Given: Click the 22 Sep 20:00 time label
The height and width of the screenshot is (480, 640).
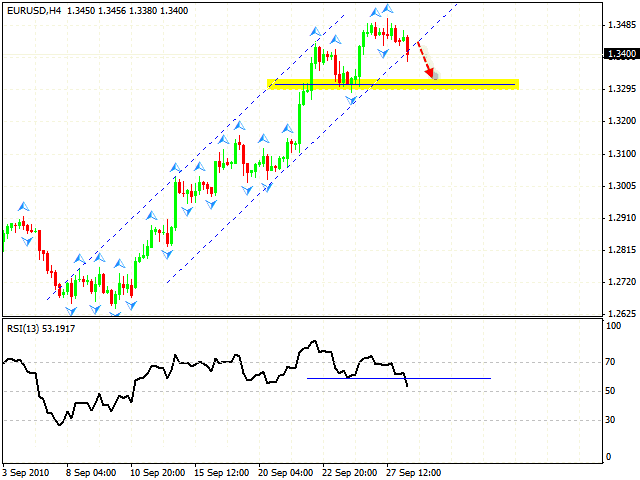Looking at the screenshot, I should (x=349, y=473).
